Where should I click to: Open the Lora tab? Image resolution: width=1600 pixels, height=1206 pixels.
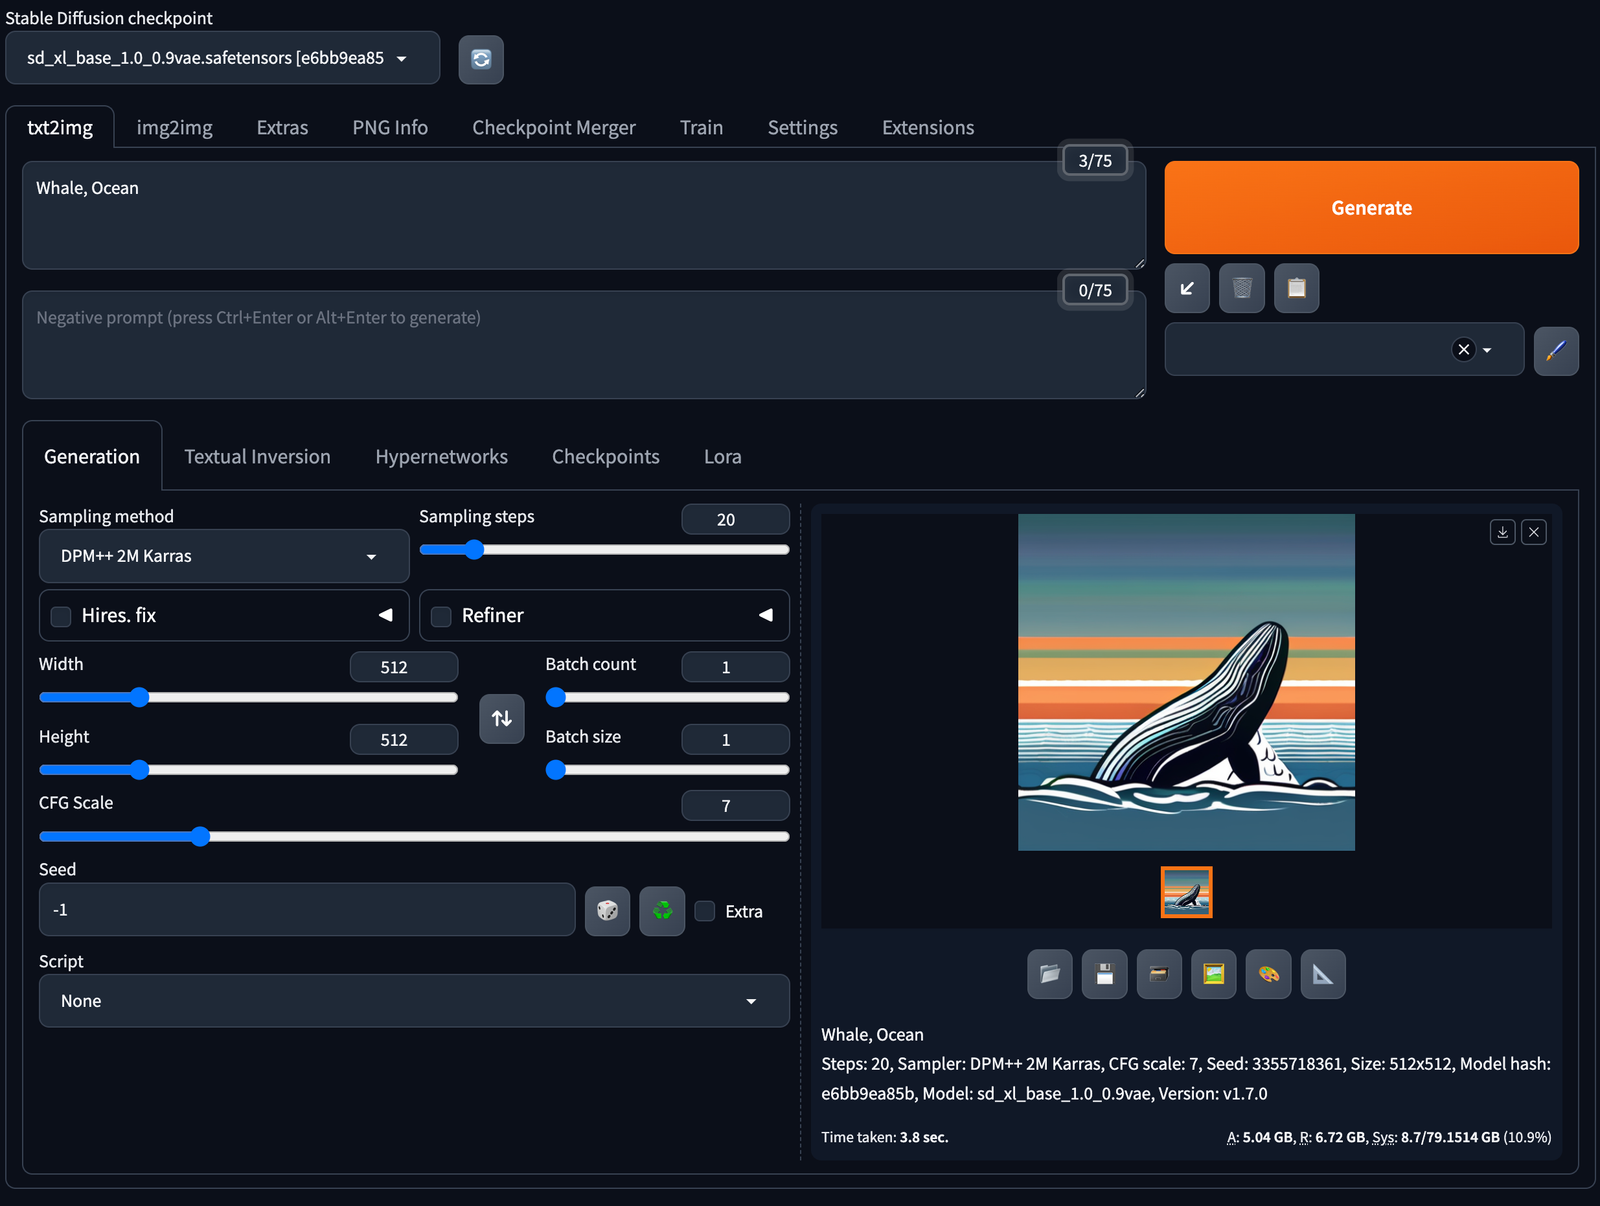click(722, 457)
